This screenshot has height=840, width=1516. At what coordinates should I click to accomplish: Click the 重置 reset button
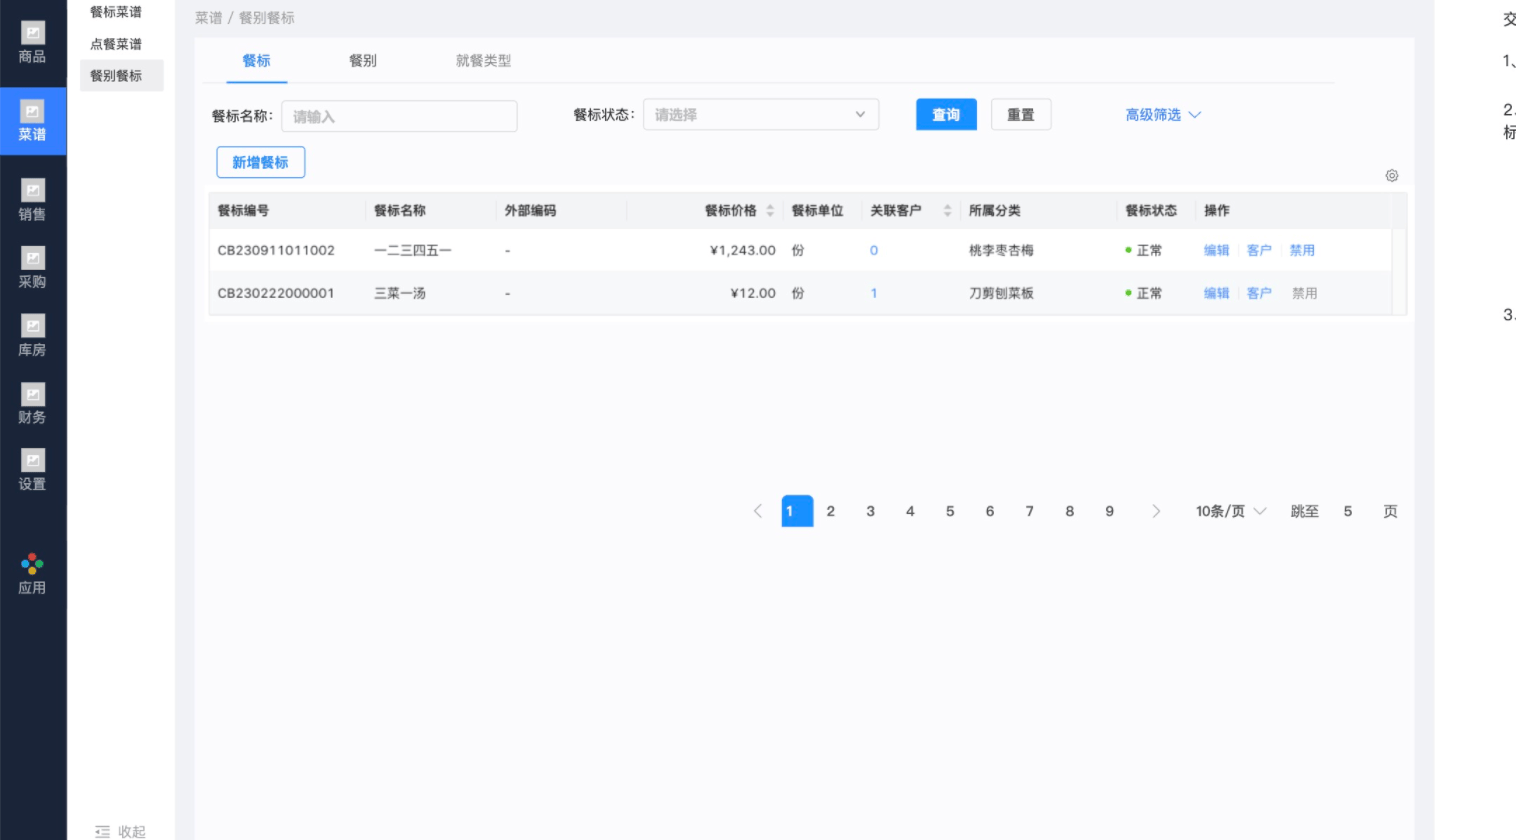point(1021,115)
